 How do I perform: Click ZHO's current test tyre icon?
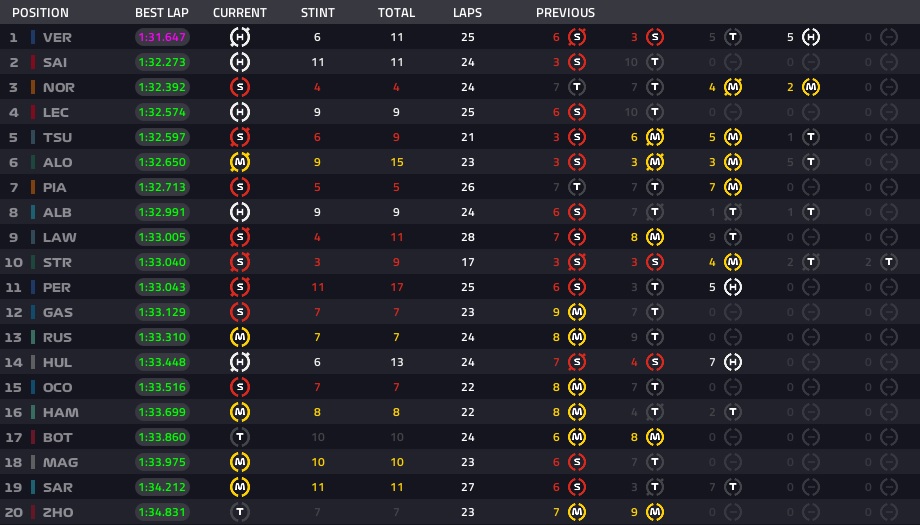point(239,512)
